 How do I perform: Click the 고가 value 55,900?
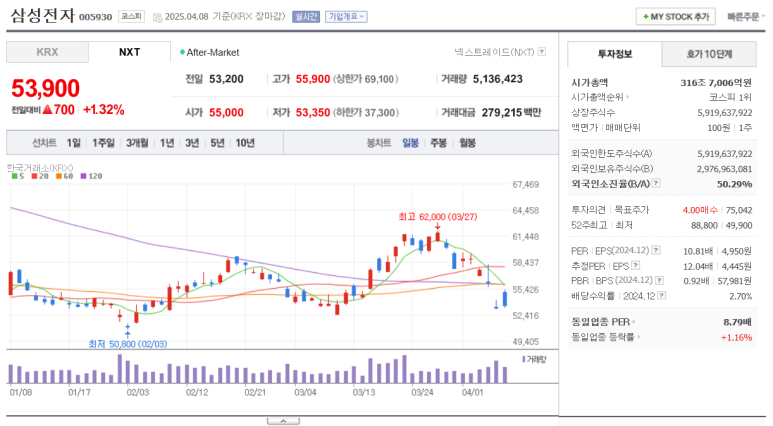tap(313, 79)
